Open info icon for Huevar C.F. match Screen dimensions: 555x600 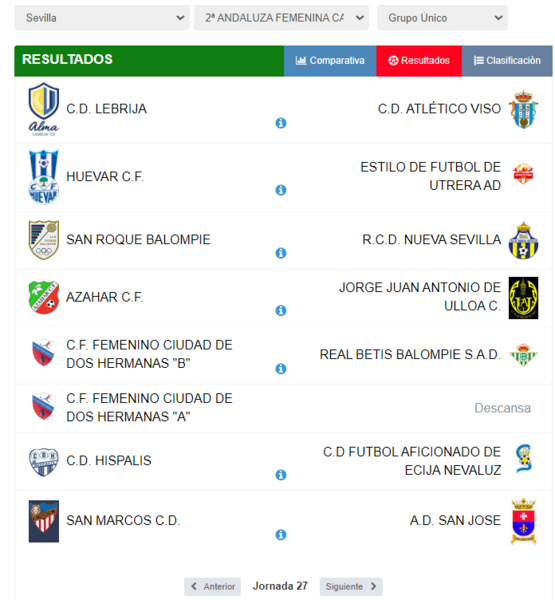(281, 190)
